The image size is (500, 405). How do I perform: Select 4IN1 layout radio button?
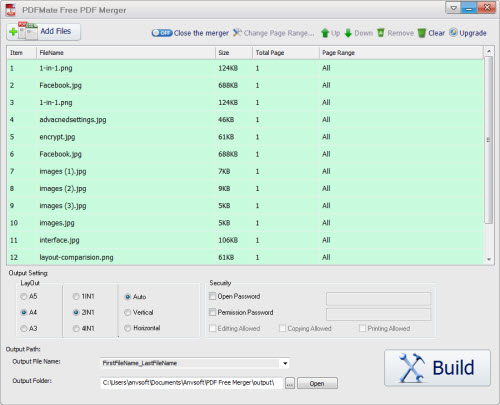(x=76, y=328)
